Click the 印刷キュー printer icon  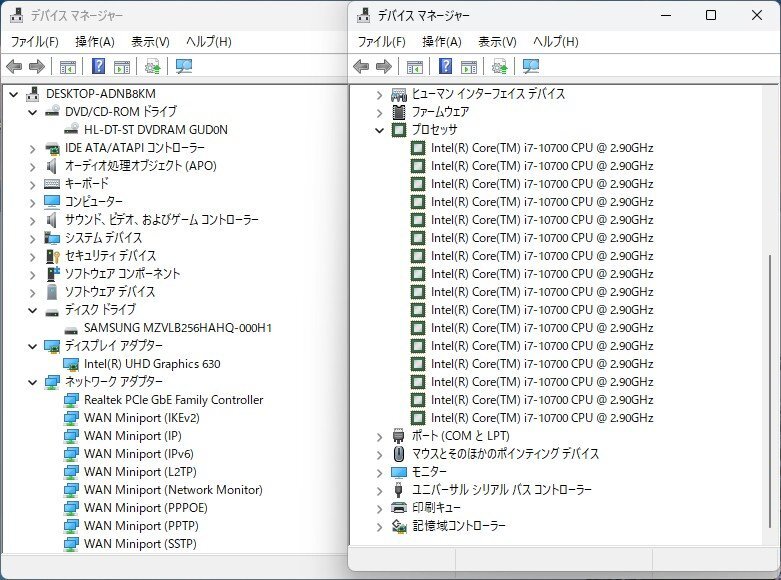(x=399, y=508)
